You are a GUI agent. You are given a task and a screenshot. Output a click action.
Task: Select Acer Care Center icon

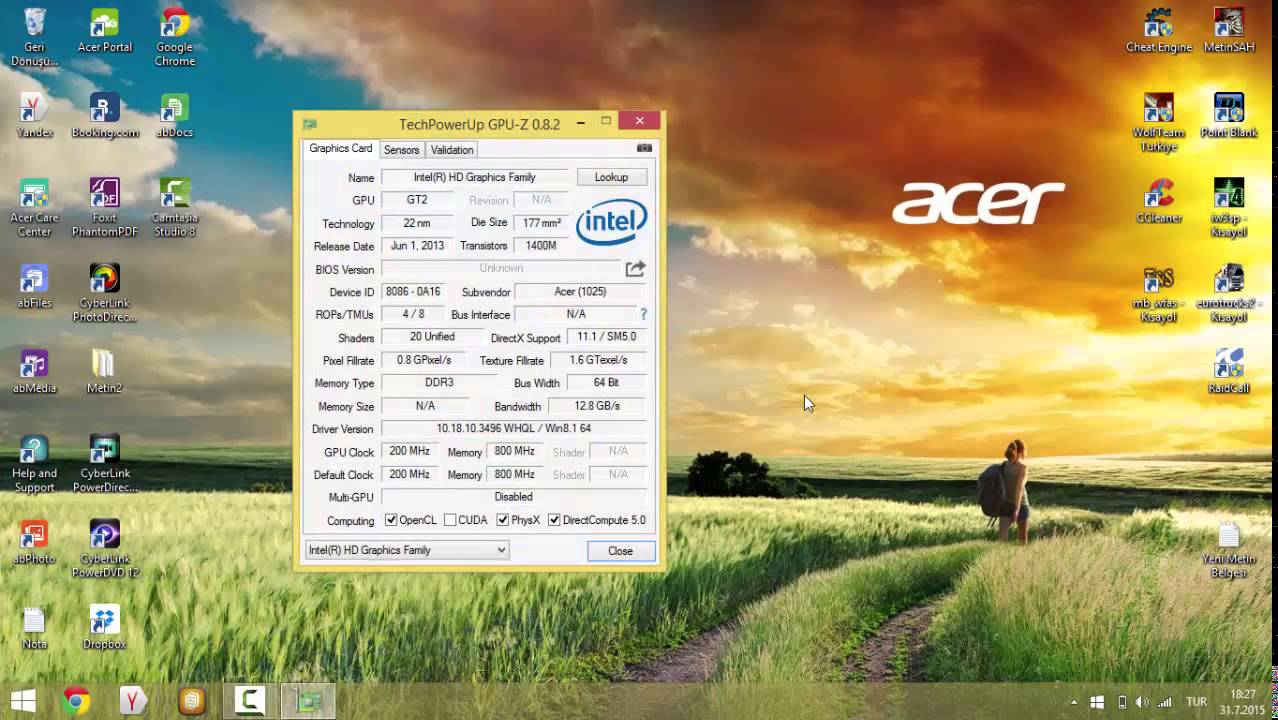(x=35, y=208)
